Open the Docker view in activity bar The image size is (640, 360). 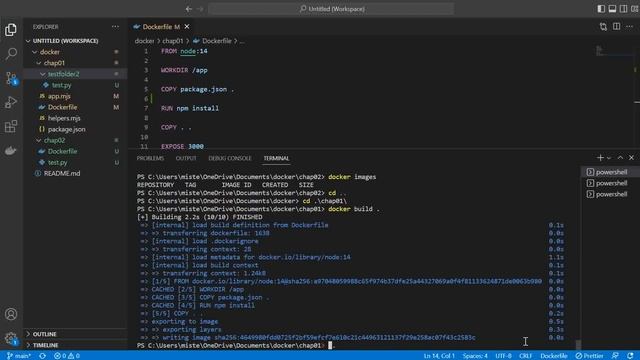11,151
